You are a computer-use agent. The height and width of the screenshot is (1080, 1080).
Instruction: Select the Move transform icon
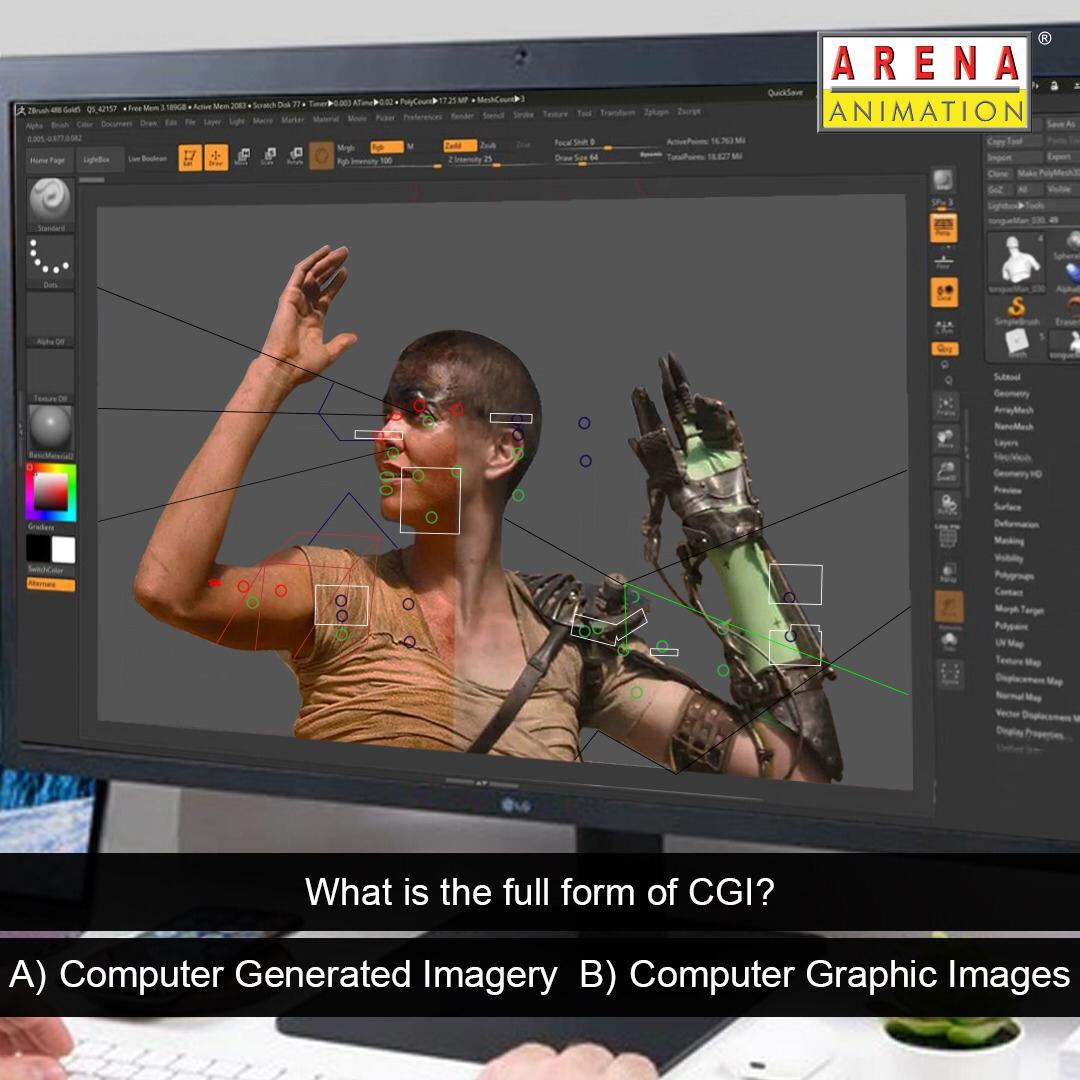[x=242, y=156]
